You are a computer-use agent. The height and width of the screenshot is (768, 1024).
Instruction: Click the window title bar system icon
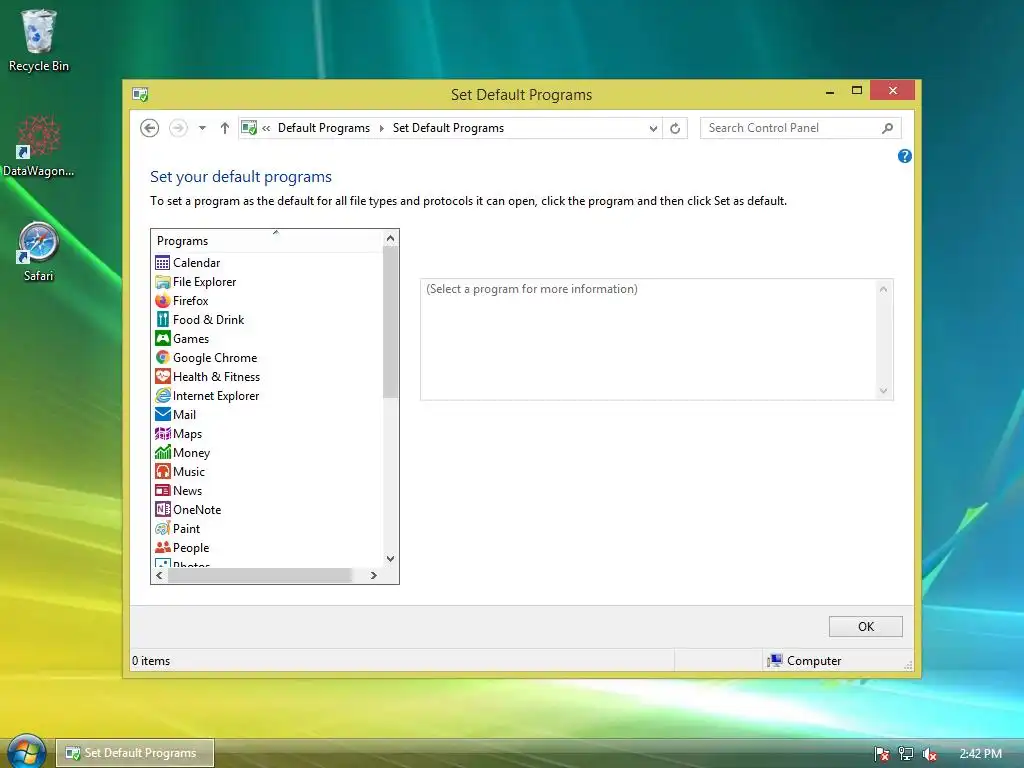pos(140,95)
